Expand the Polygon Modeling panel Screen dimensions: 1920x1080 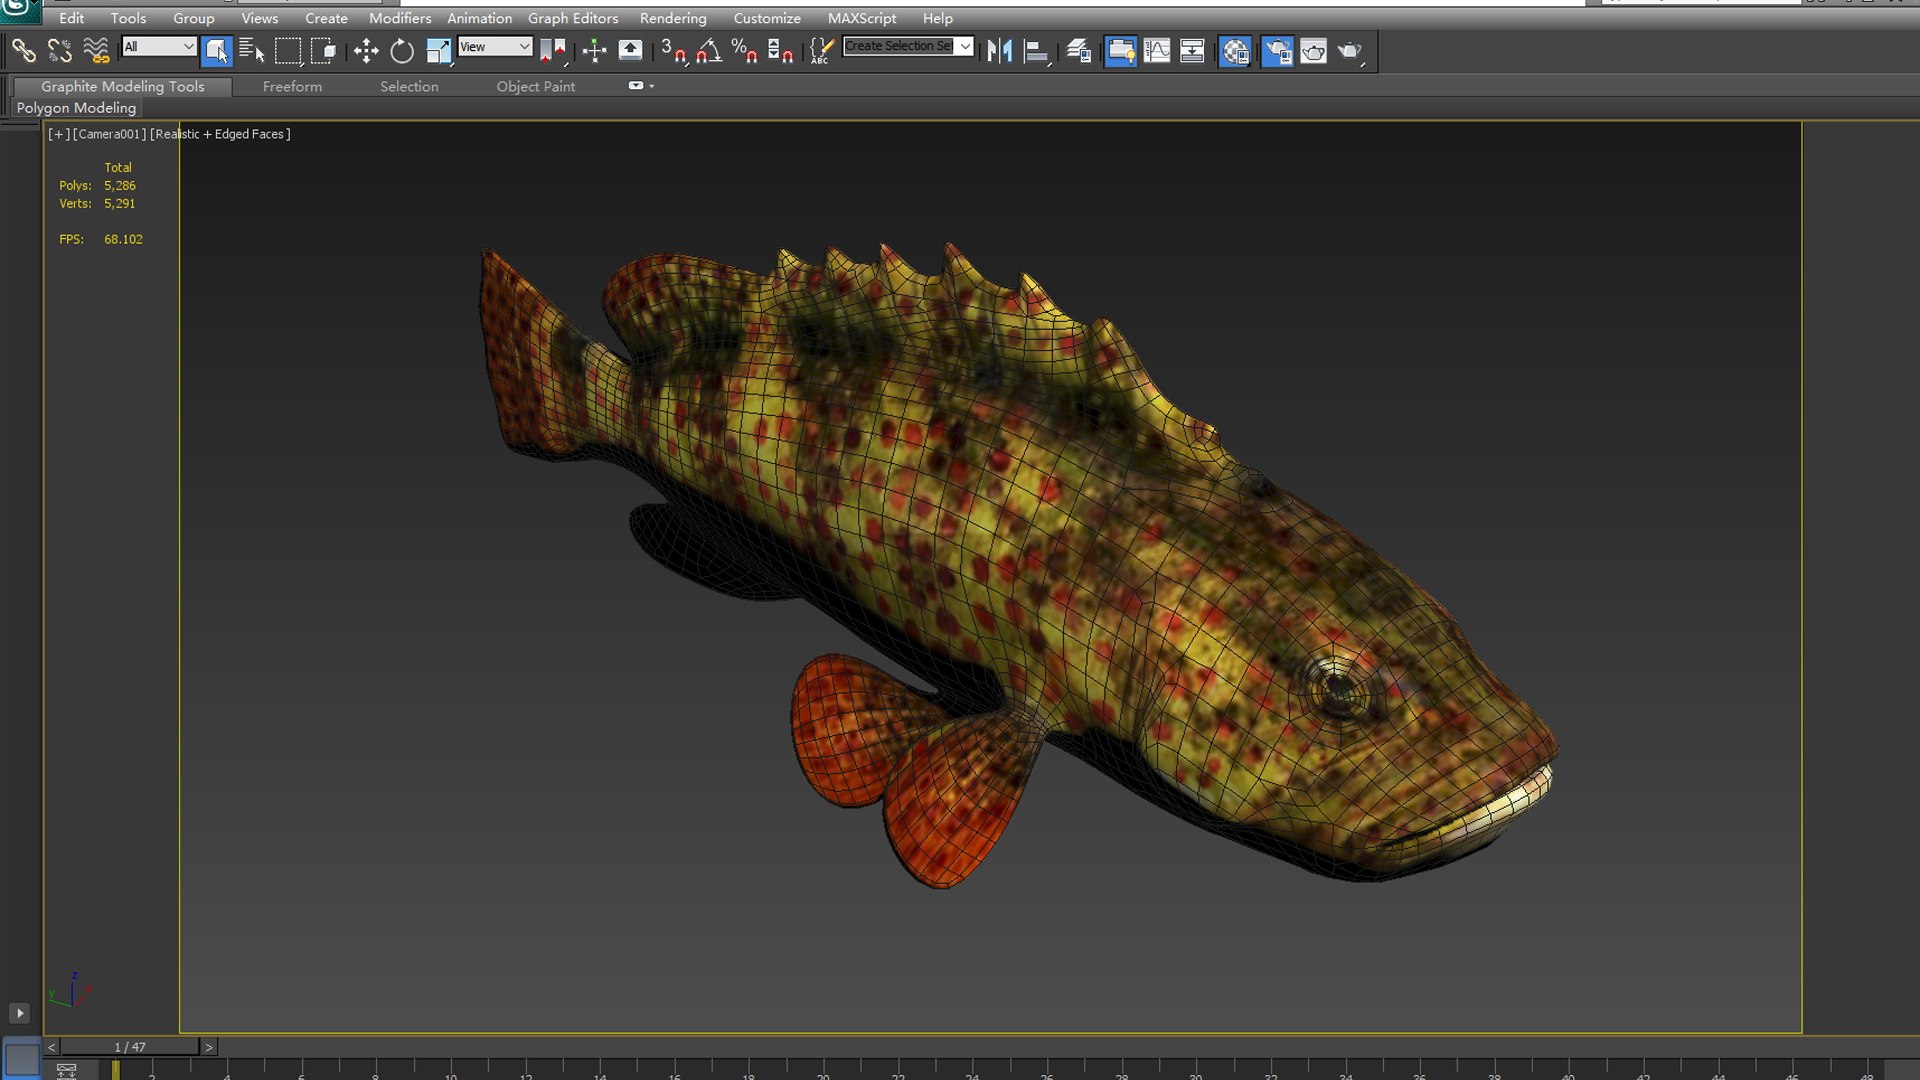tap(76, 108)
